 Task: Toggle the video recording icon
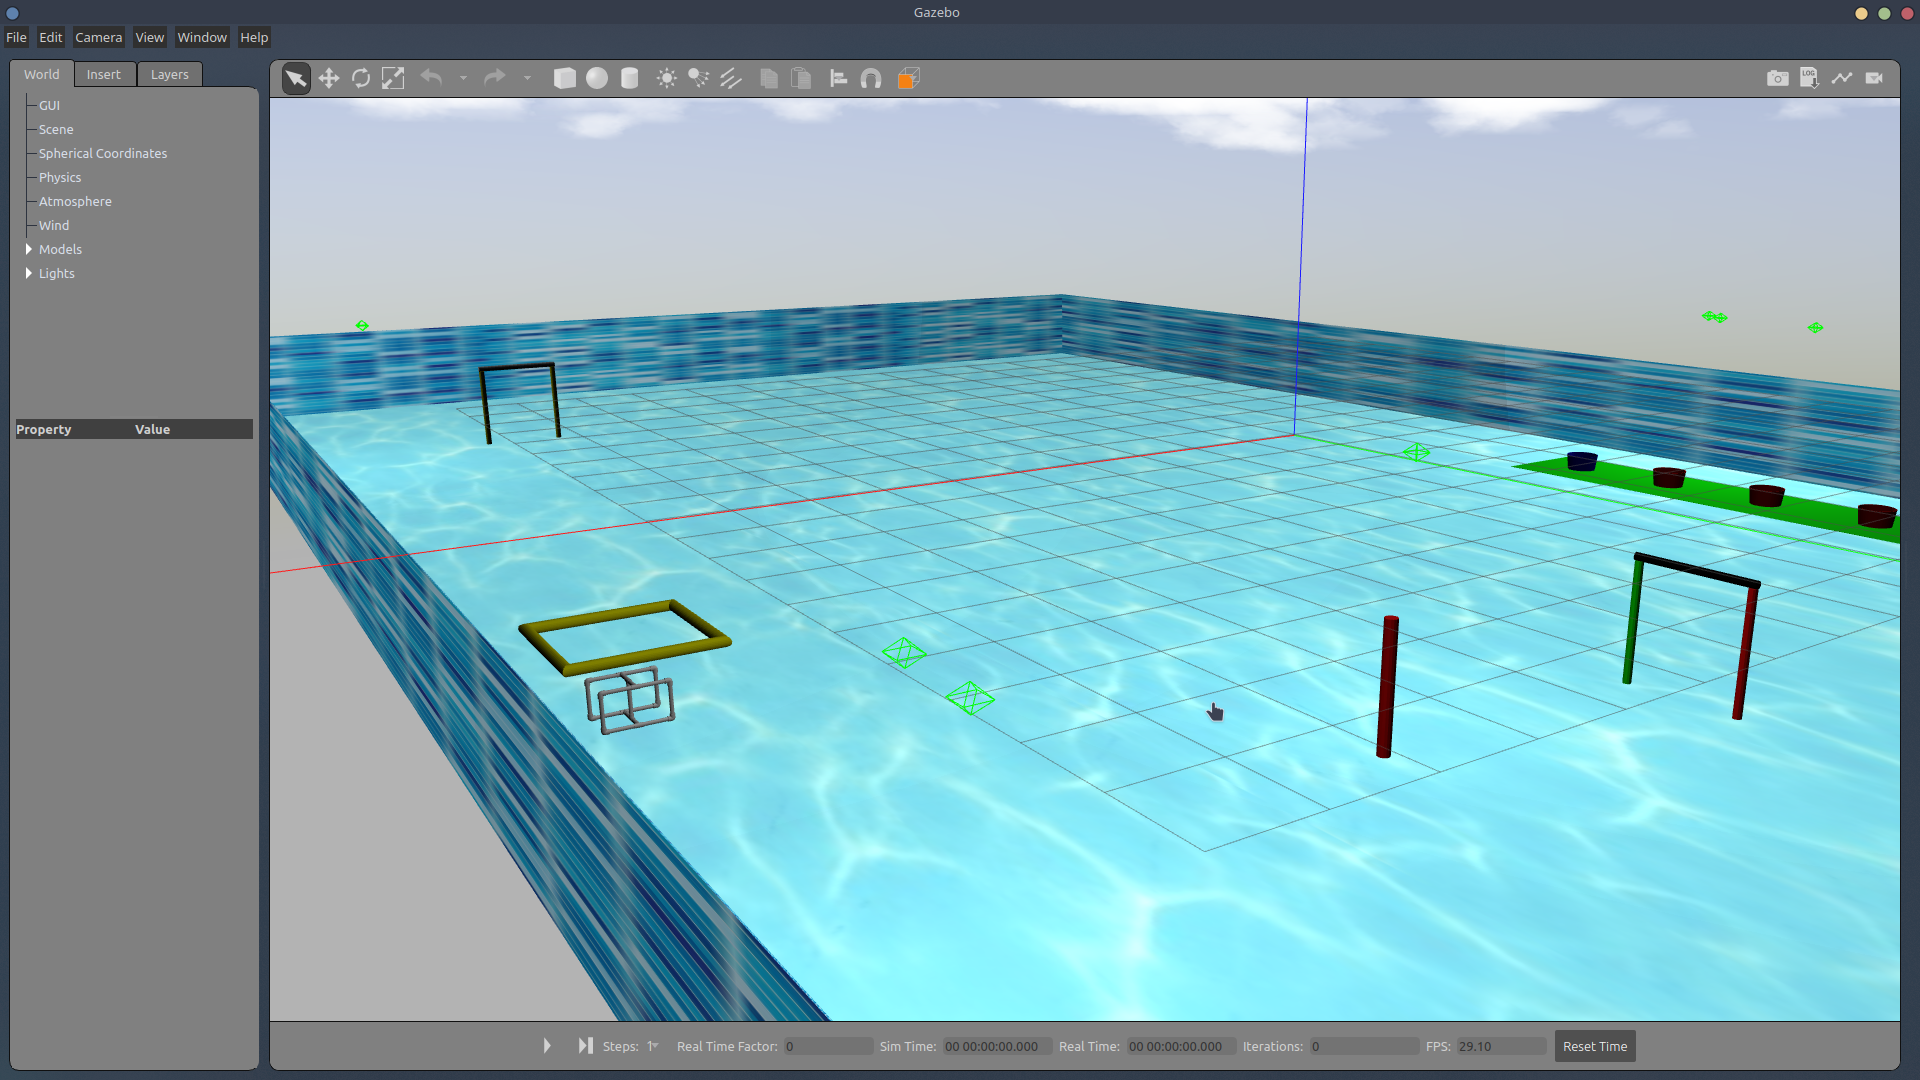coord(1874,78)
